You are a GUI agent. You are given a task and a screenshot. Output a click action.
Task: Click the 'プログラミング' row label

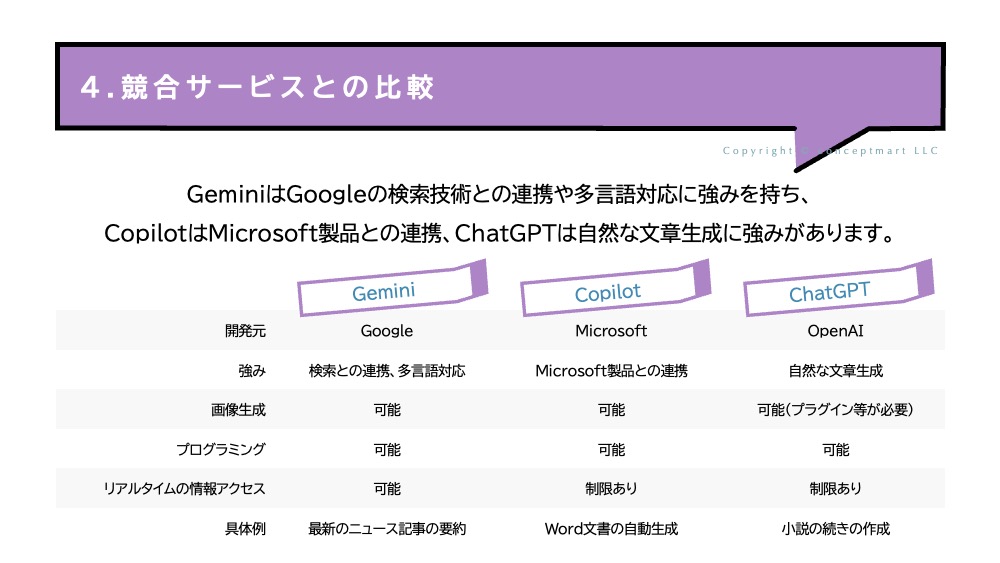(x=221, y=450)
